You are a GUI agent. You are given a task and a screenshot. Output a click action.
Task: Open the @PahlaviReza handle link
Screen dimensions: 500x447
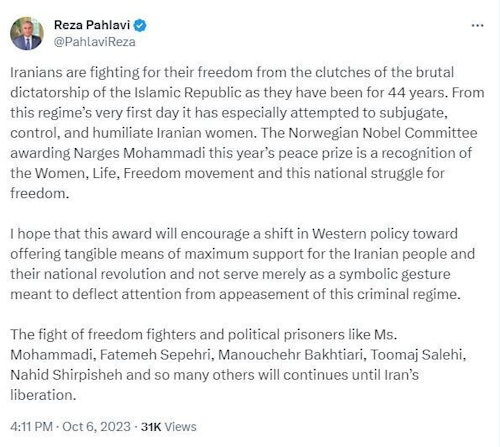pos(94,42)
